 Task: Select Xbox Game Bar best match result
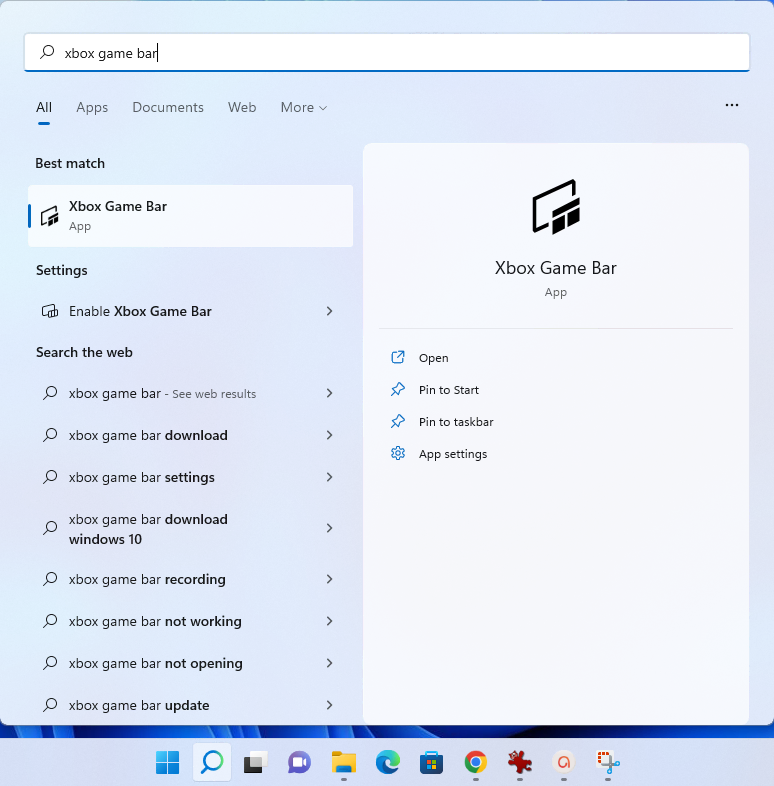(190, 216)
